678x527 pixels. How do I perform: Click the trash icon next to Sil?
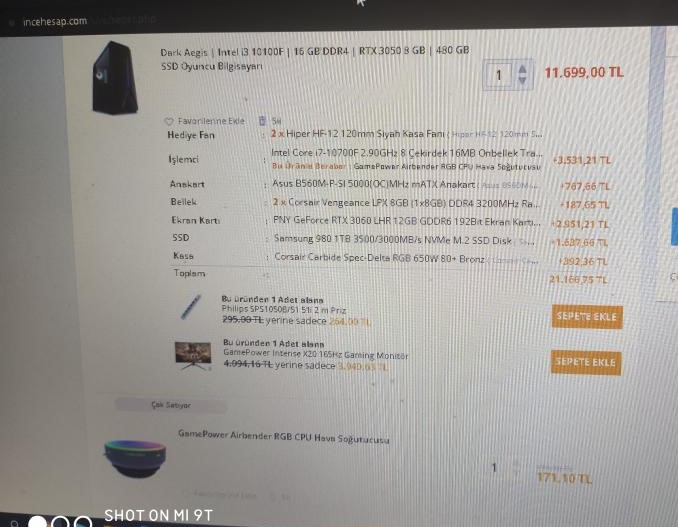[x=262, y=121]
